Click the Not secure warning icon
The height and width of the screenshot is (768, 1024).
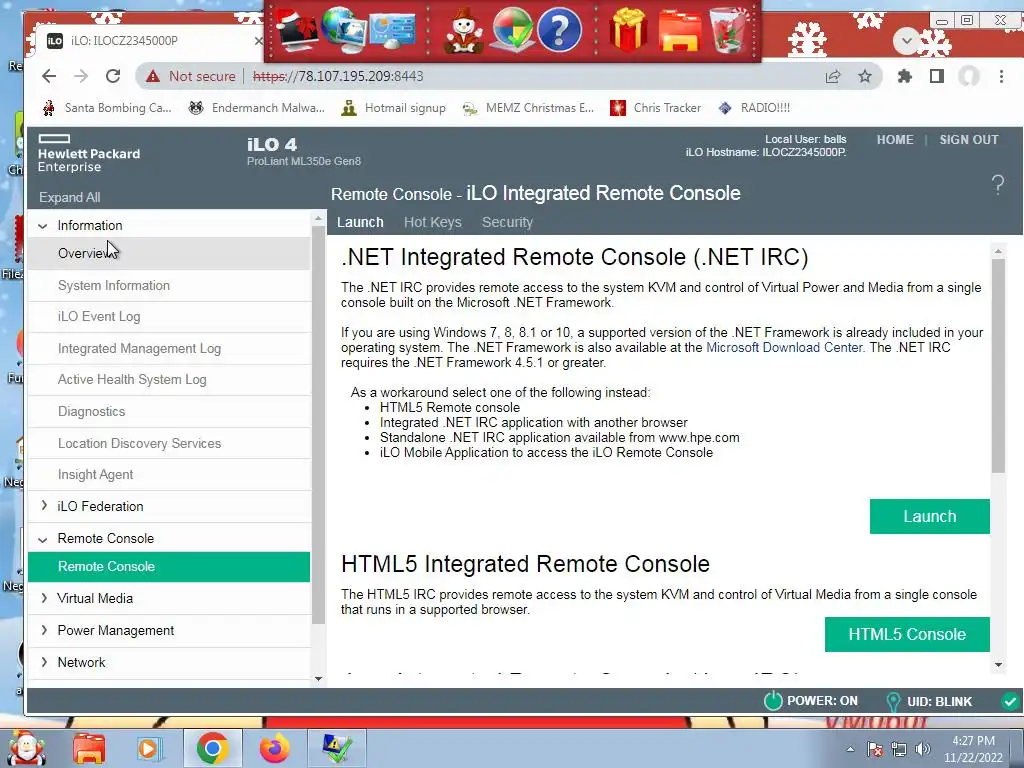coord(153,76)
